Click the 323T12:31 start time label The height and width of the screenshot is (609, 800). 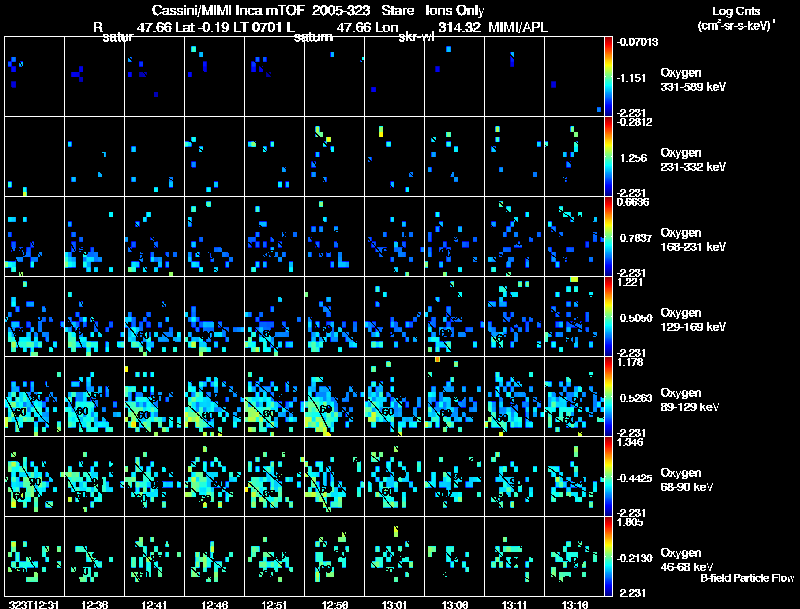pos(34,604)
